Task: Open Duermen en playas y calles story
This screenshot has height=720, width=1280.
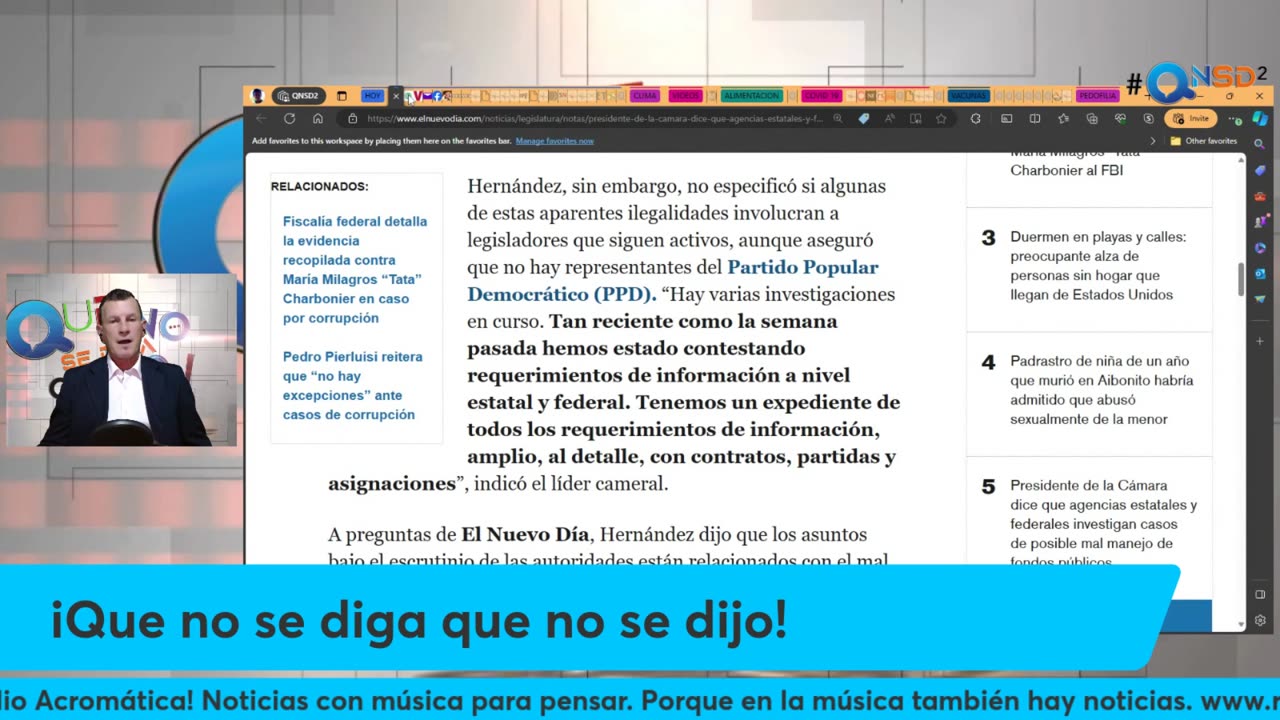Action: tap(1098, 266)
